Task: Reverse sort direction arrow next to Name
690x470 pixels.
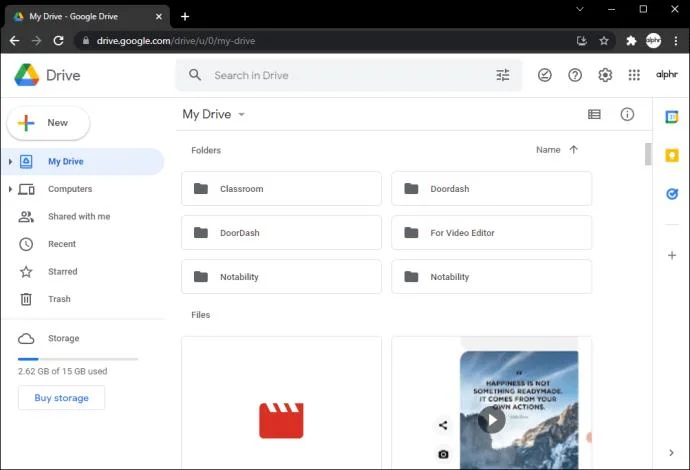Action: [x=573, y=150]
